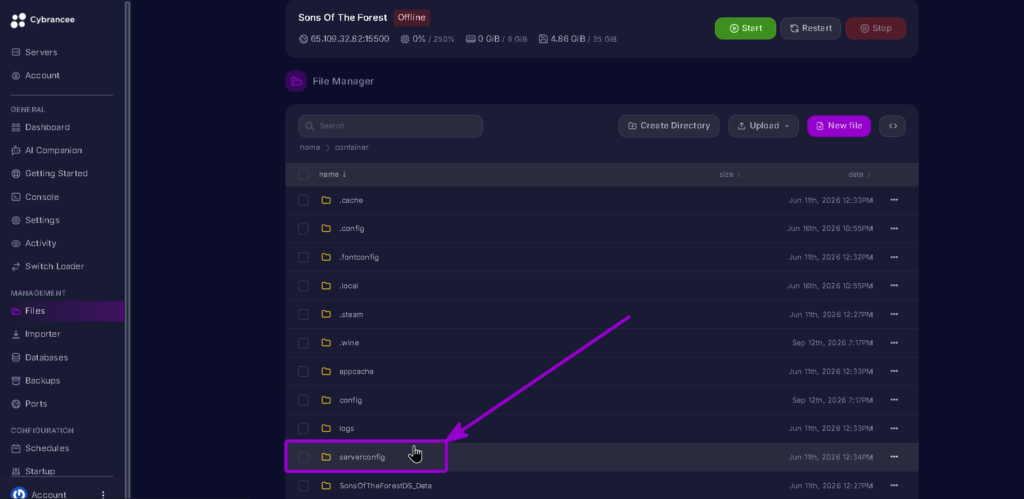Tick the select-all checkbox in header
1024x499 pixels.
[304, 174]
